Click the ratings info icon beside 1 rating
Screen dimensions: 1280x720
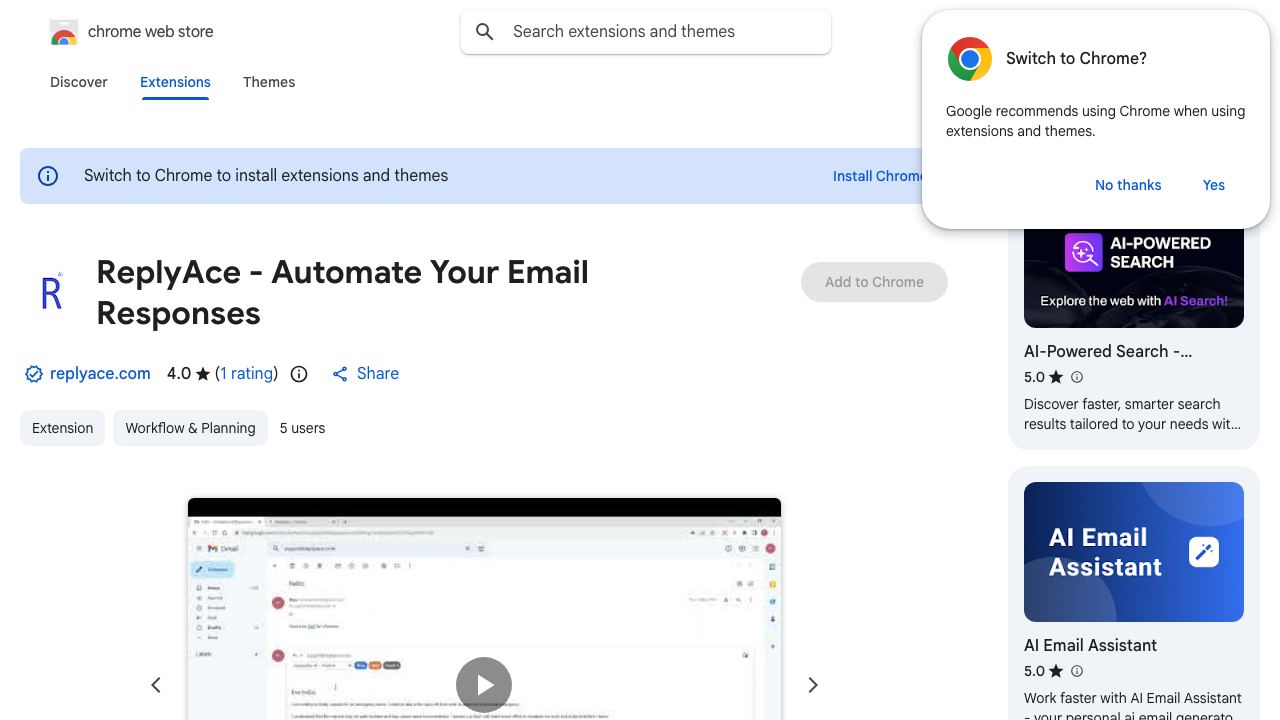pyautogui.click(x=299, y=374)
